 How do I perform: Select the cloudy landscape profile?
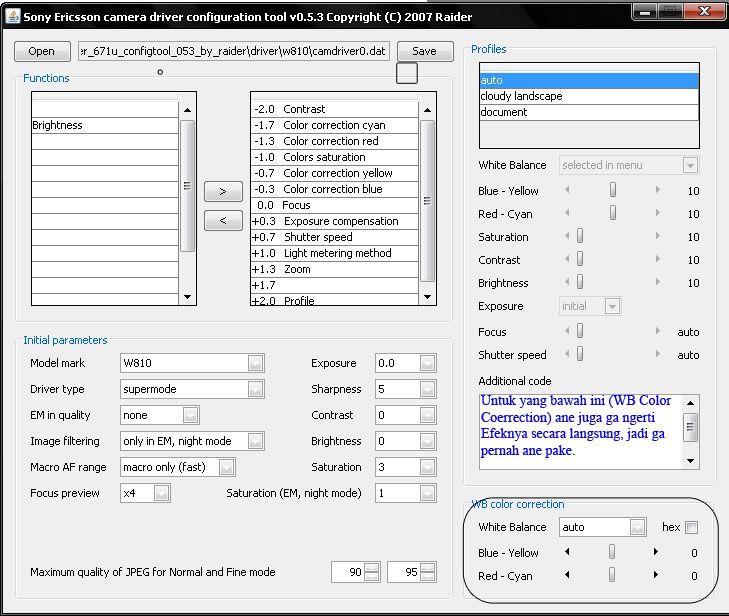(x=589, y=96)
